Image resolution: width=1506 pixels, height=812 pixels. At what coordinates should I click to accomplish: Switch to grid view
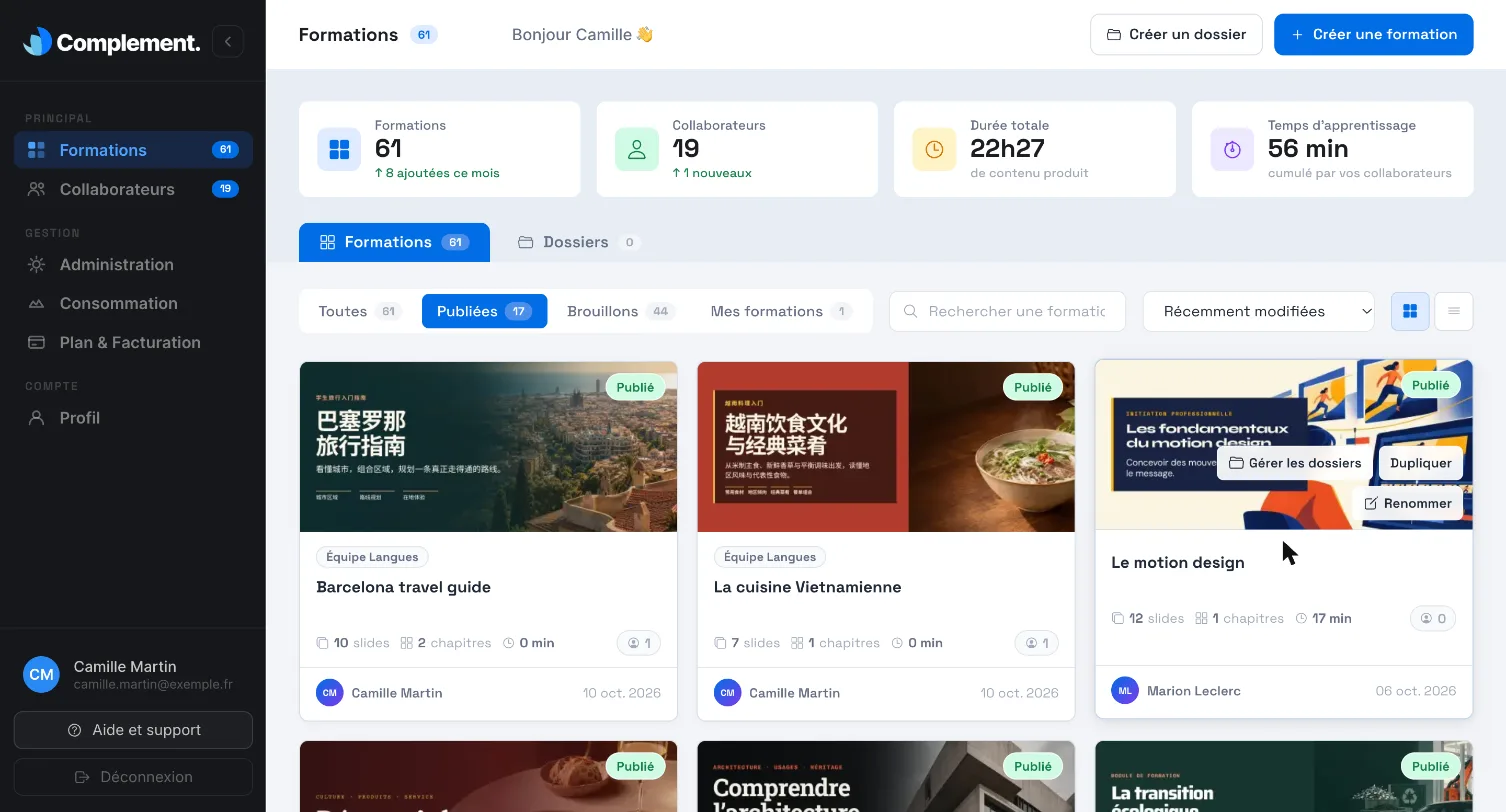1410,311
